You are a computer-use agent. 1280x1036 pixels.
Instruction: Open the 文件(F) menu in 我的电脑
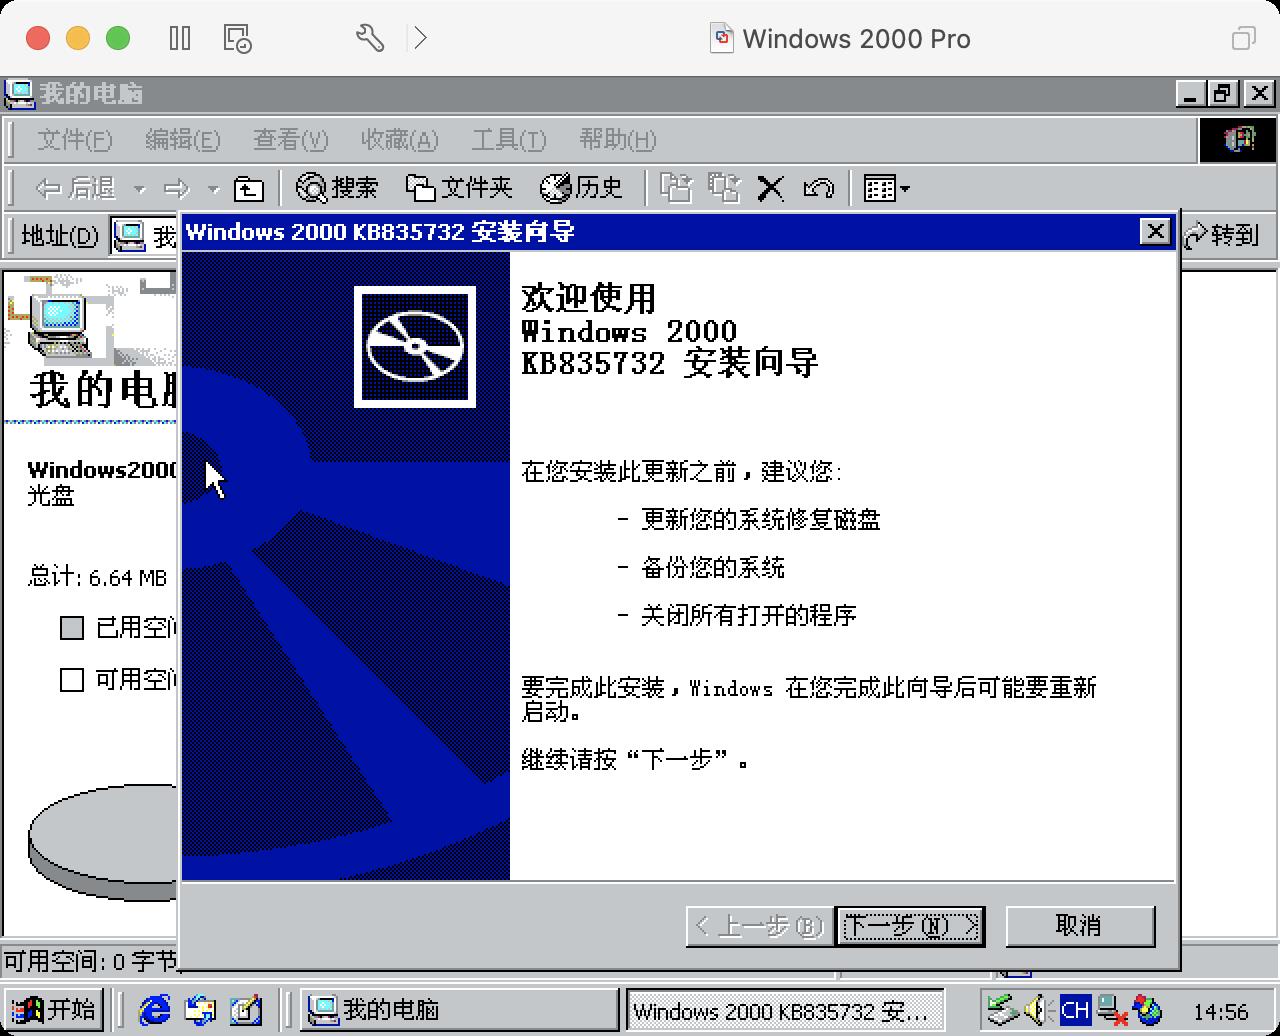(74, 140)
